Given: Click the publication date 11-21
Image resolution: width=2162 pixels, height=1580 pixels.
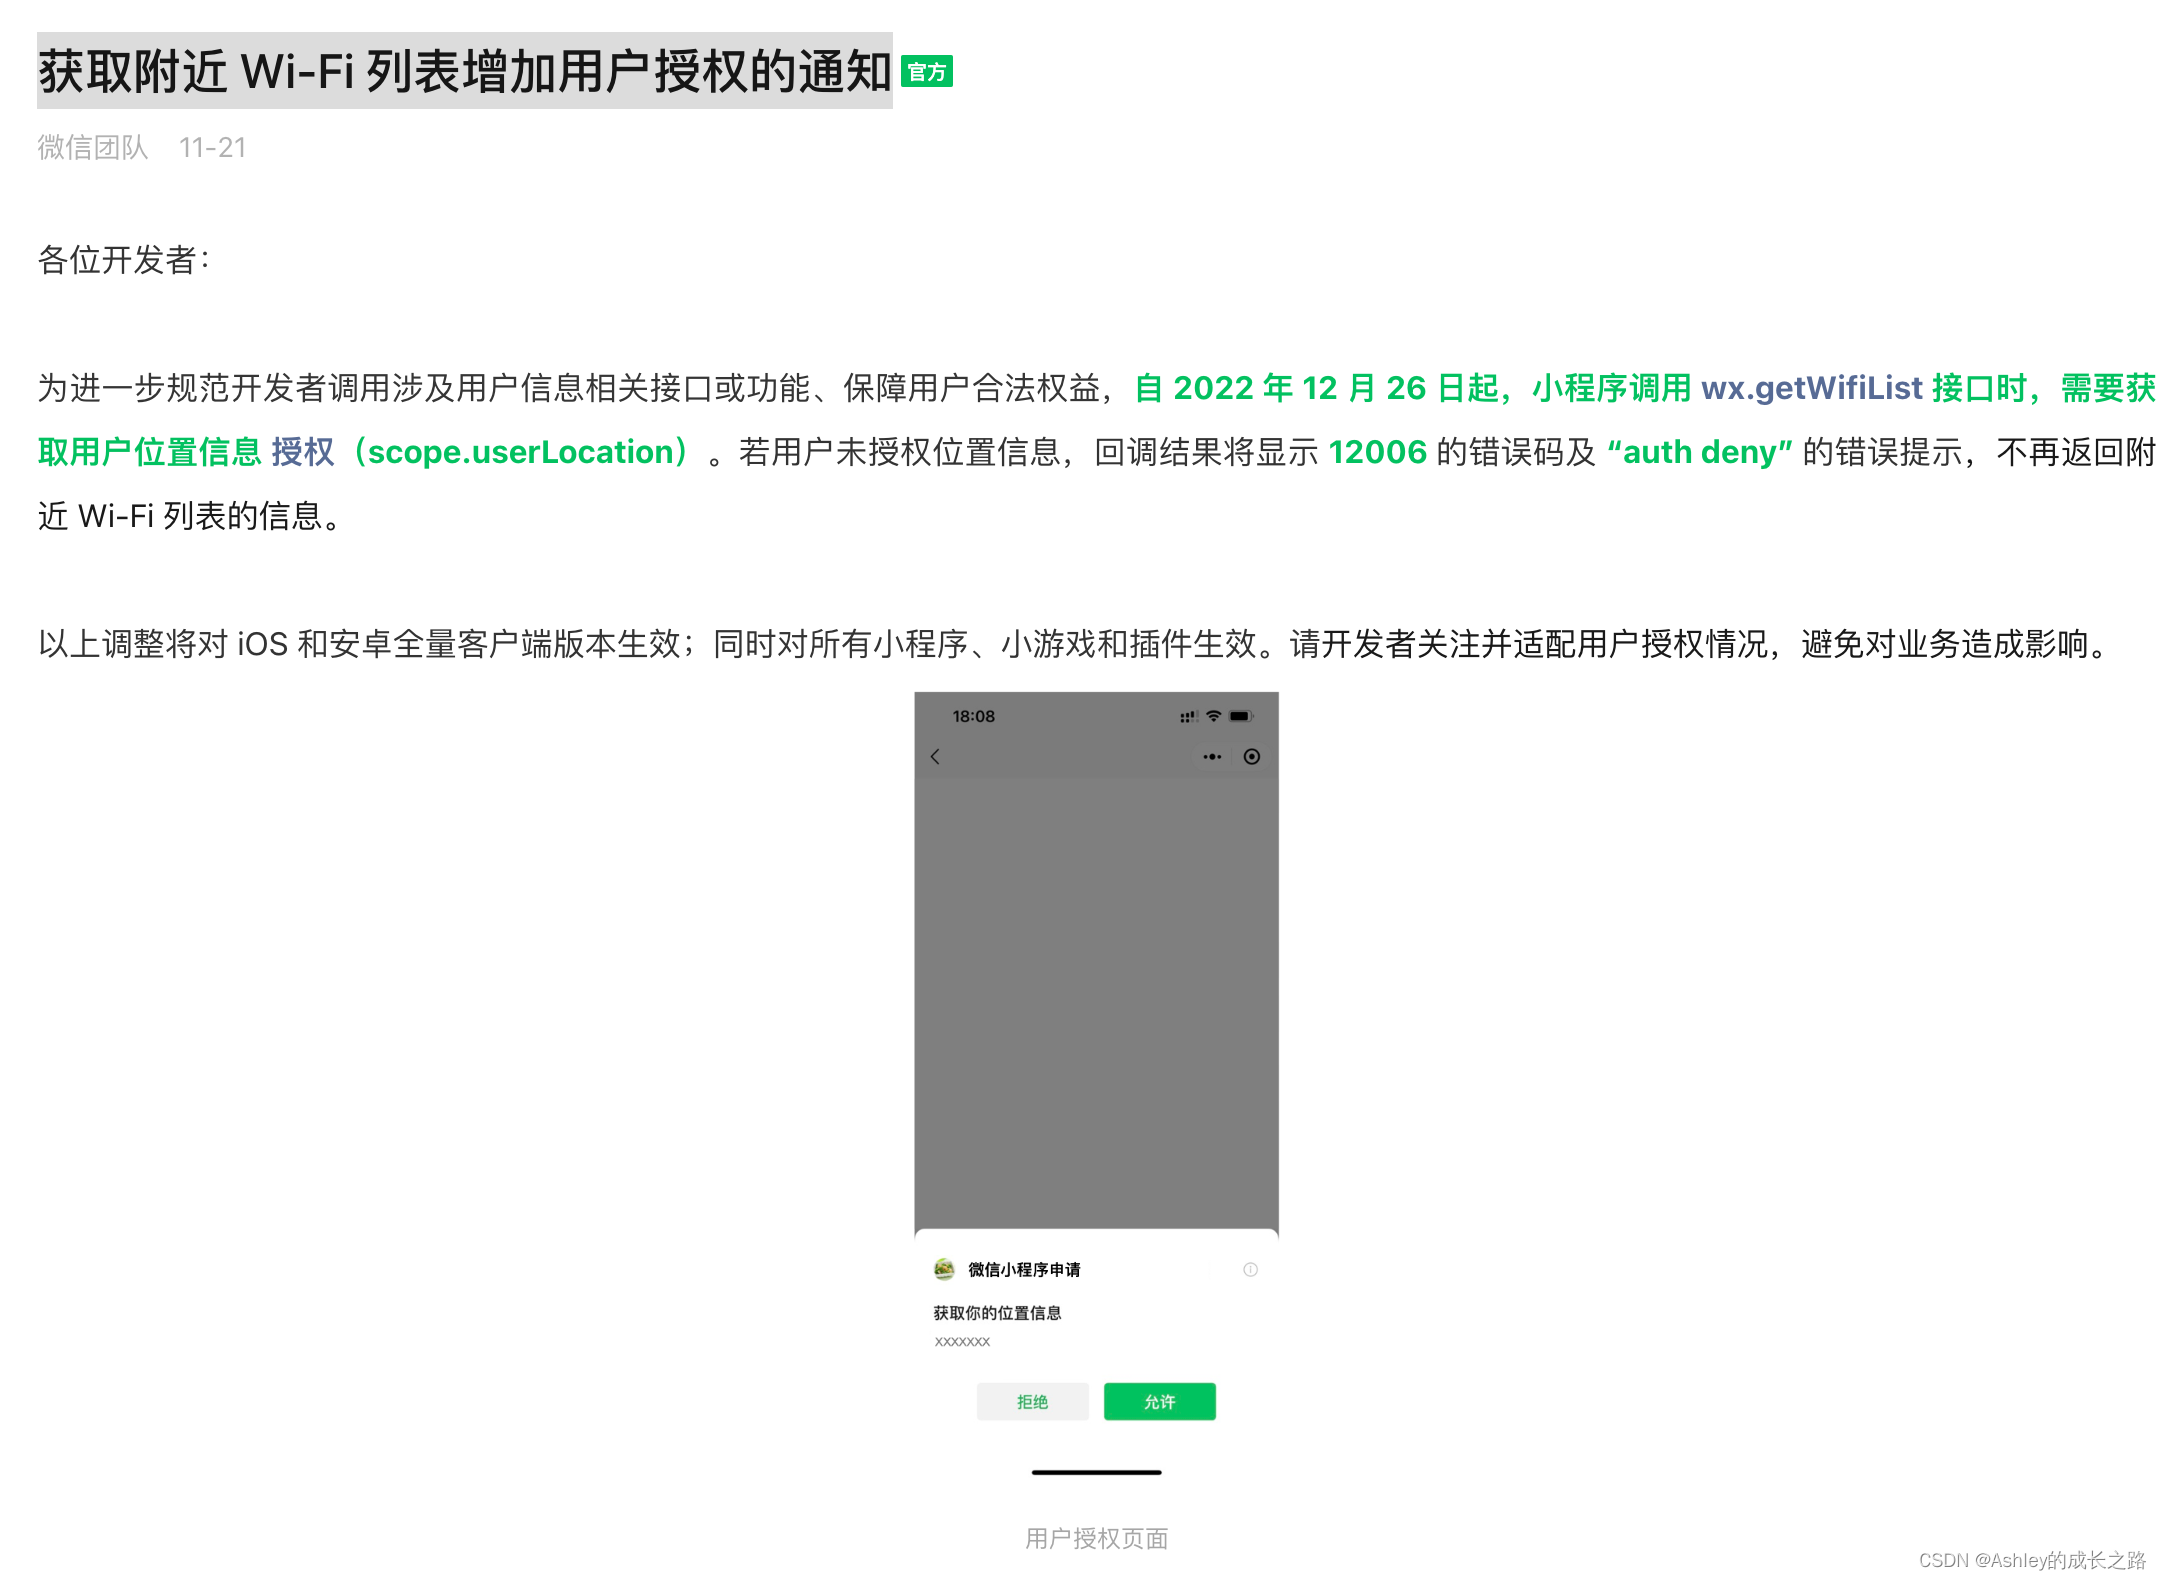Looking at the screenshot, I should 213,147.
